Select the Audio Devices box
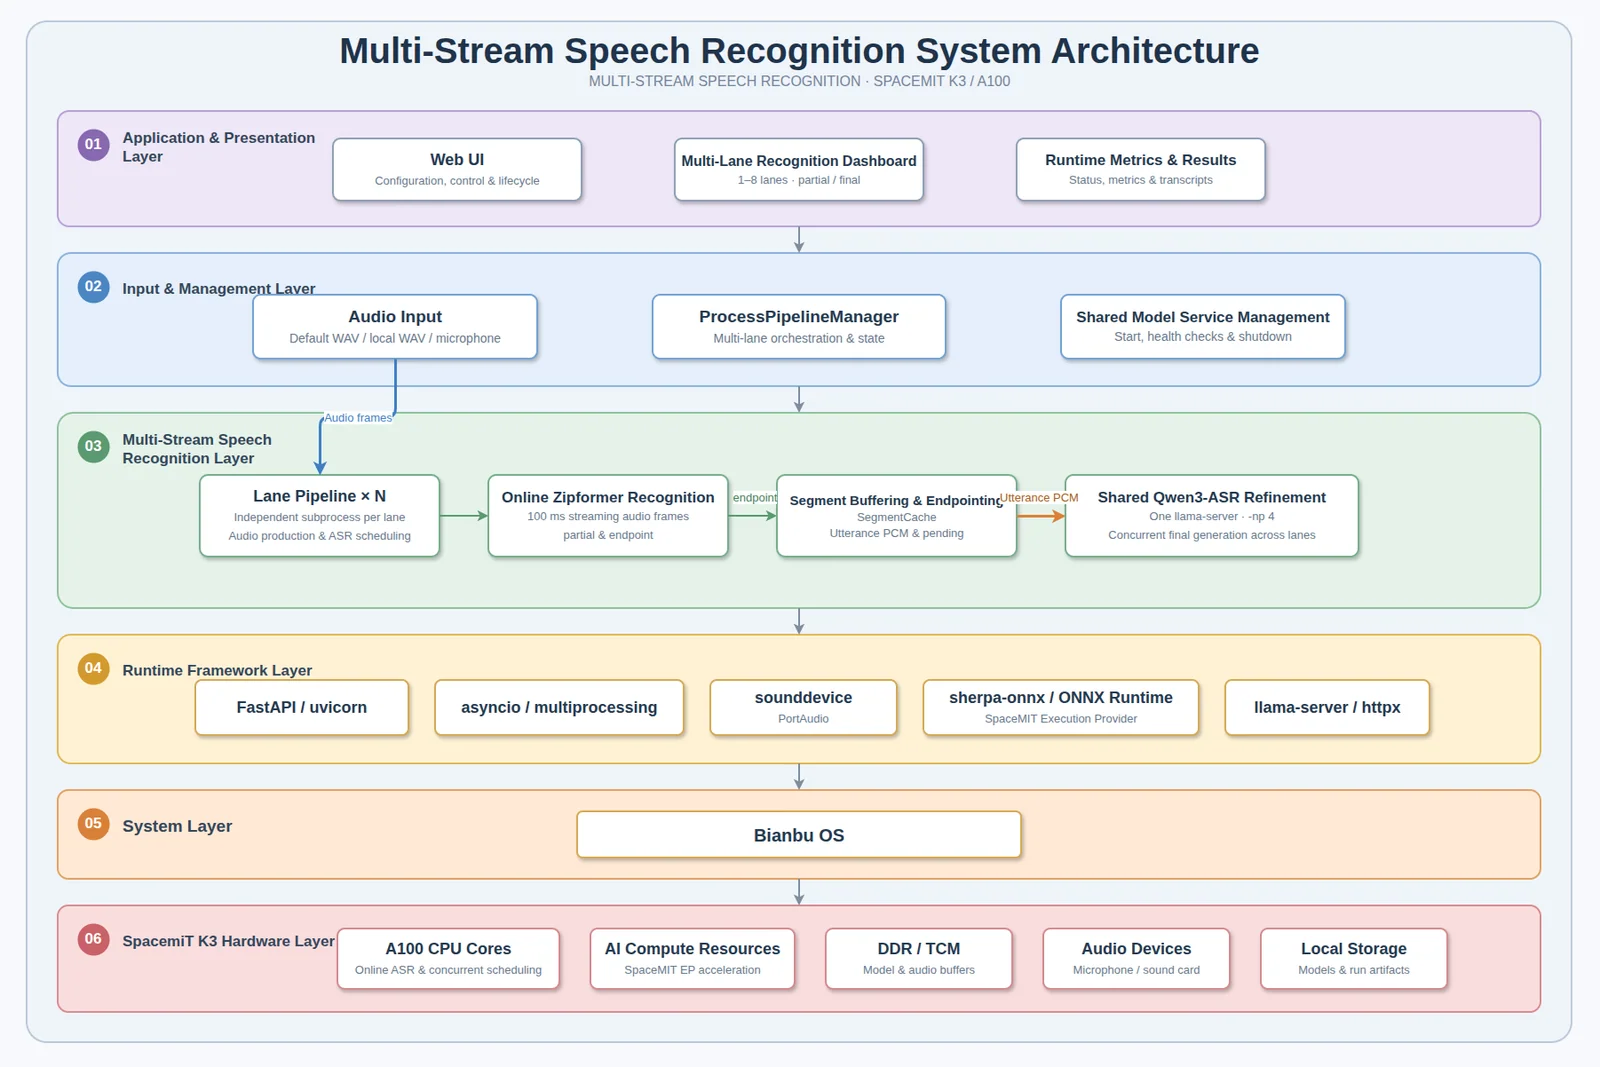The image size is (1600, 1067). click(1136, 958)
